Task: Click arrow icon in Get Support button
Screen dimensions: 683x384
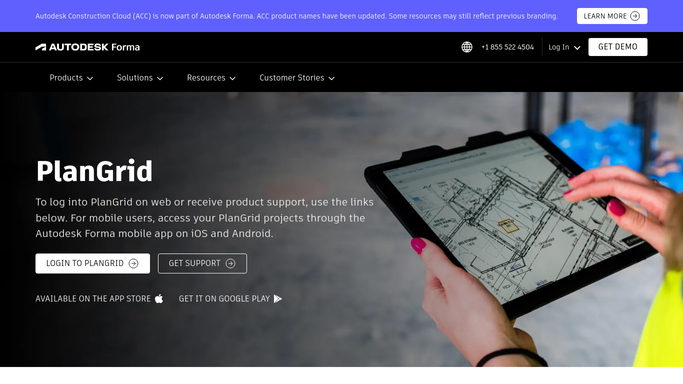Action: coord(230,263)
